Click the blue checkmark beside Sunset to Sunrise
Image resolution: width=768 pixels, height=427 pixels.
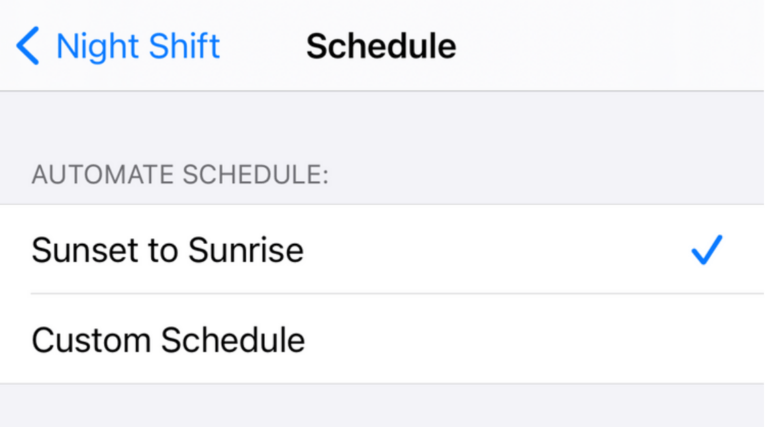(x=706, y=250)
